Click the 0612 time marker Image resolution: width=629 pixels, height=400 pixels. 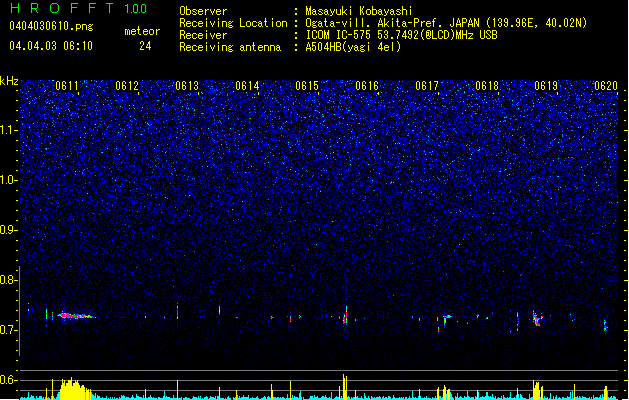tap(127, 86)
